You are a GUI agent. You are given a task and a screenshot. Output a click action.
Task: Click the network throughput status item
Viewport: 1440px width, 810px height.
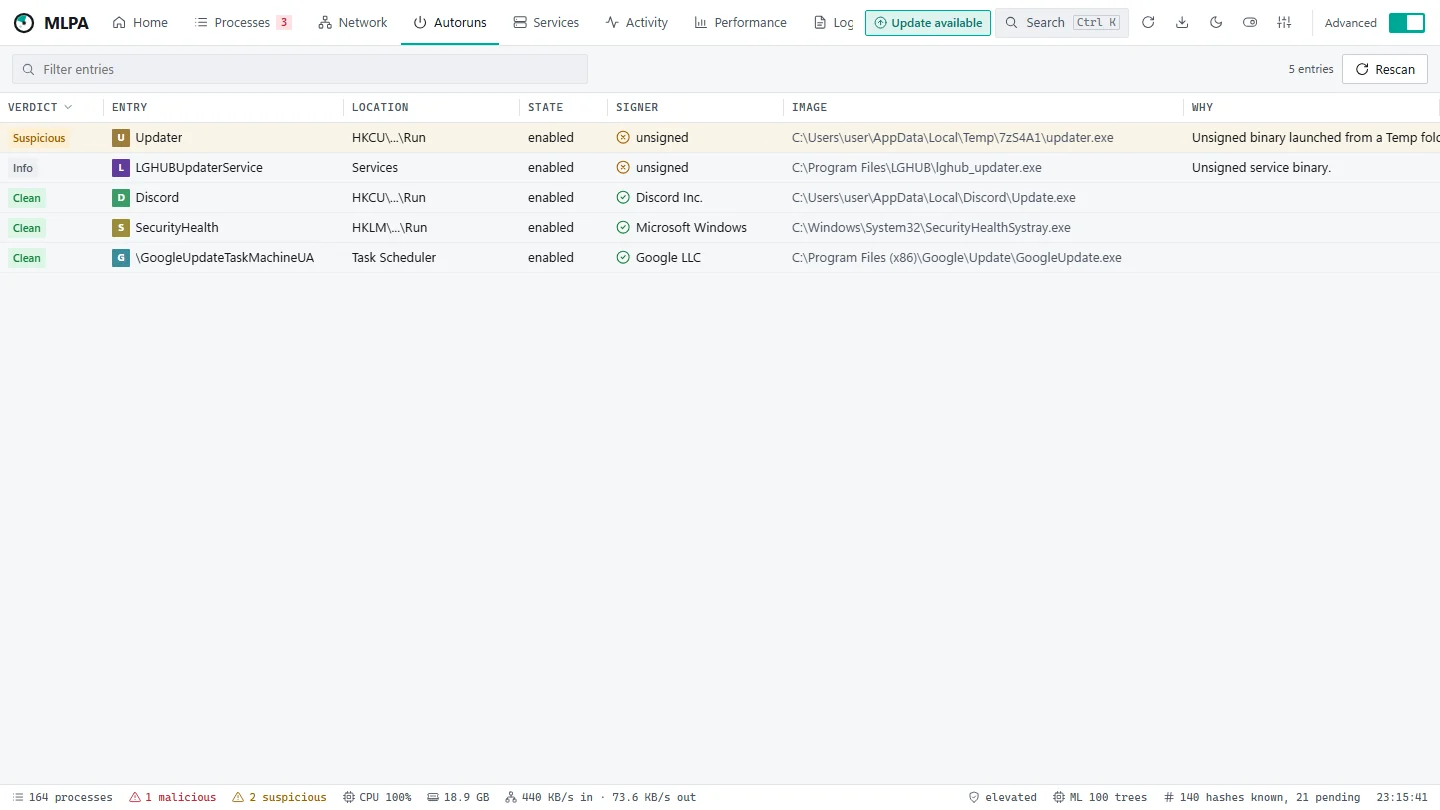coord(600,797)
